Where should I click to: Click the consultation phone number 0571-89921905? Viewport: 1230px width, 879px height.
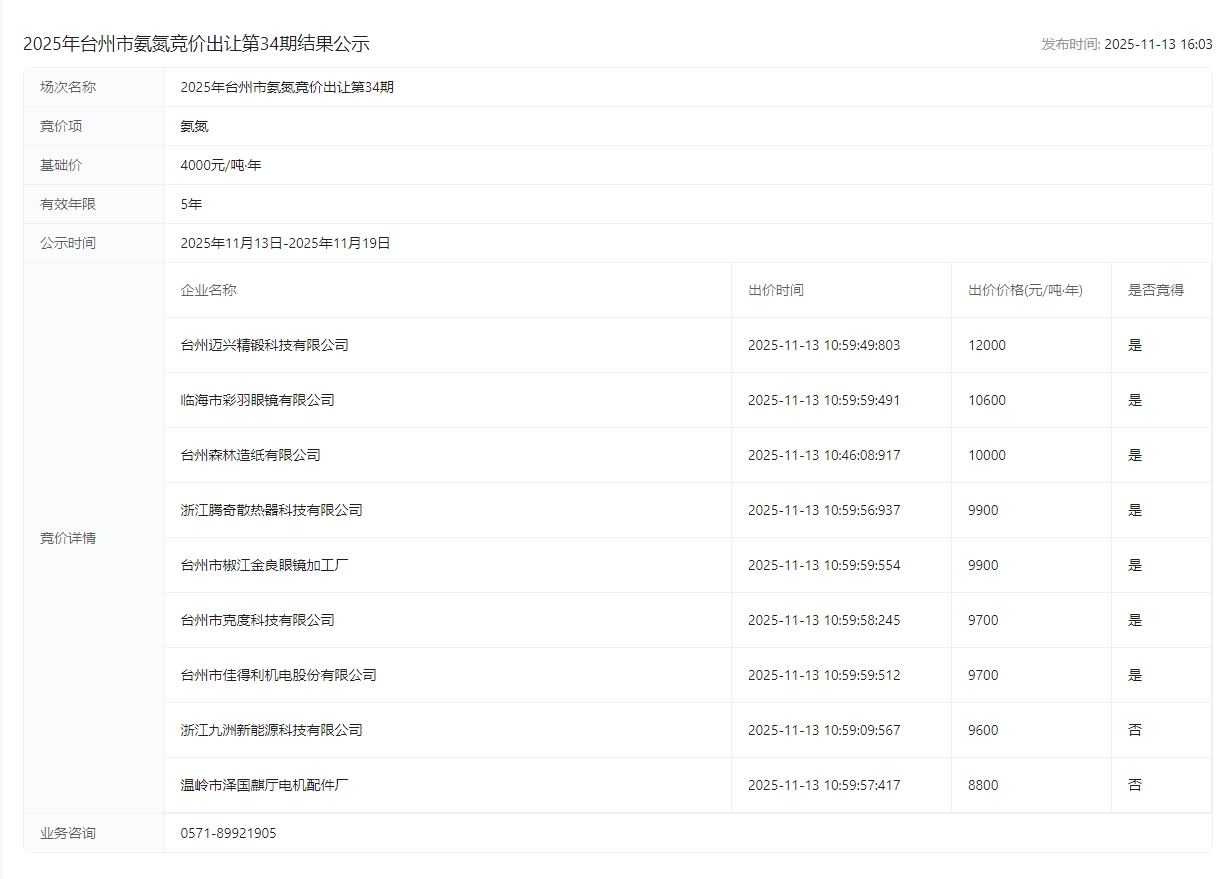click(x=228, y=833)
